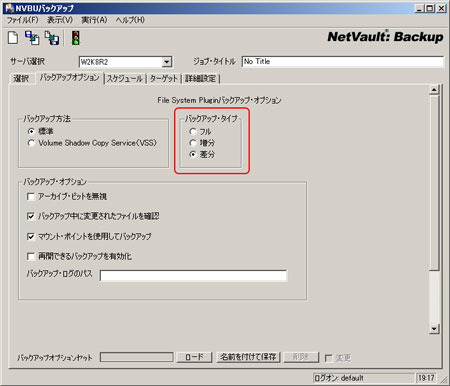Toggle バックアップ中に変更されたファイルを確認 checkbox
Image resolution: width=450 pixels, height=386 pixels.
(31, 216)
